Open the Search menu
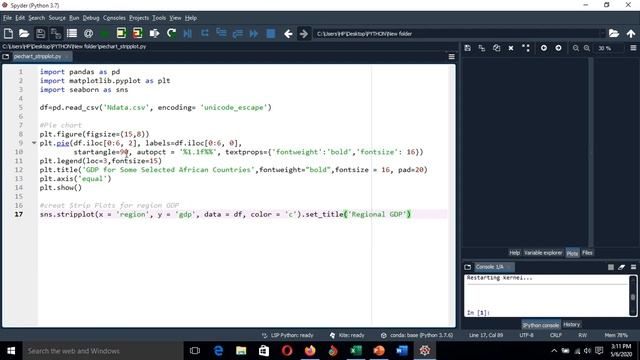 coord(37,18)
